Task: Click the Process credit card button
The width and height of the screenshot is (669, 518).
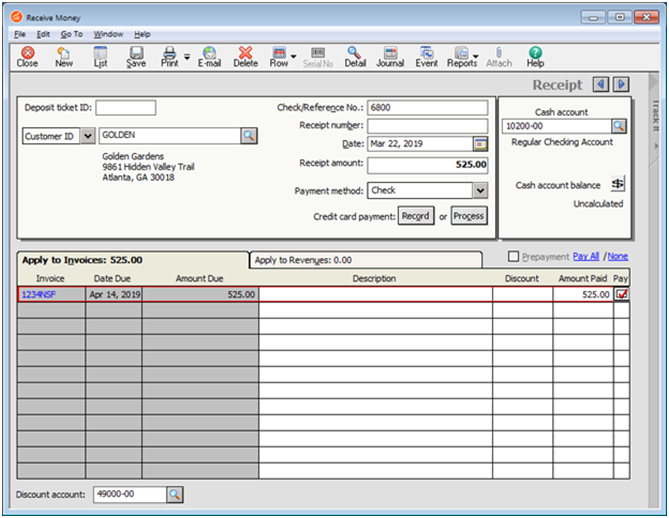Action: pyautogui.click(x=469, y=216)
